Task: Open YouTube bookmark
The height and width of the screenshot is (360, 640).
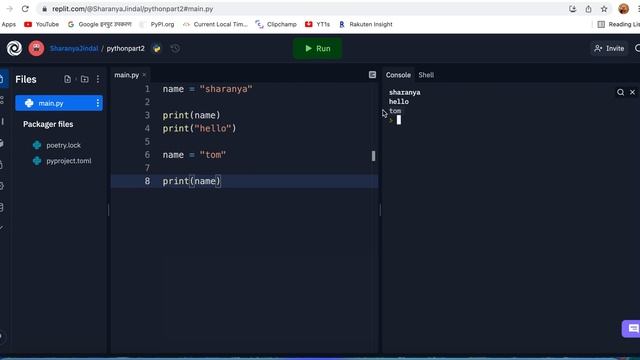Action: click(41, 24)
